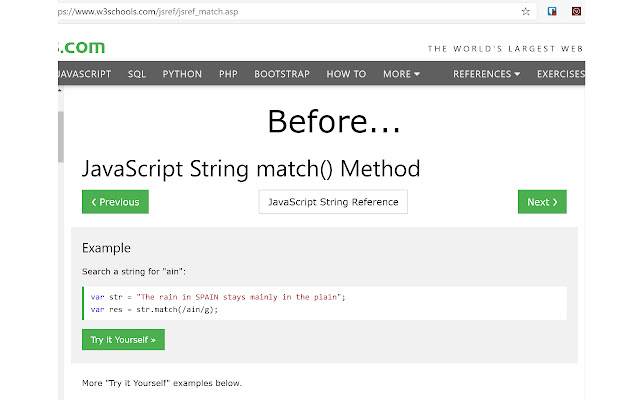Expand the REFERENCES dropdown
Viewport: 640px width, 400px height.
click(486, 74)
